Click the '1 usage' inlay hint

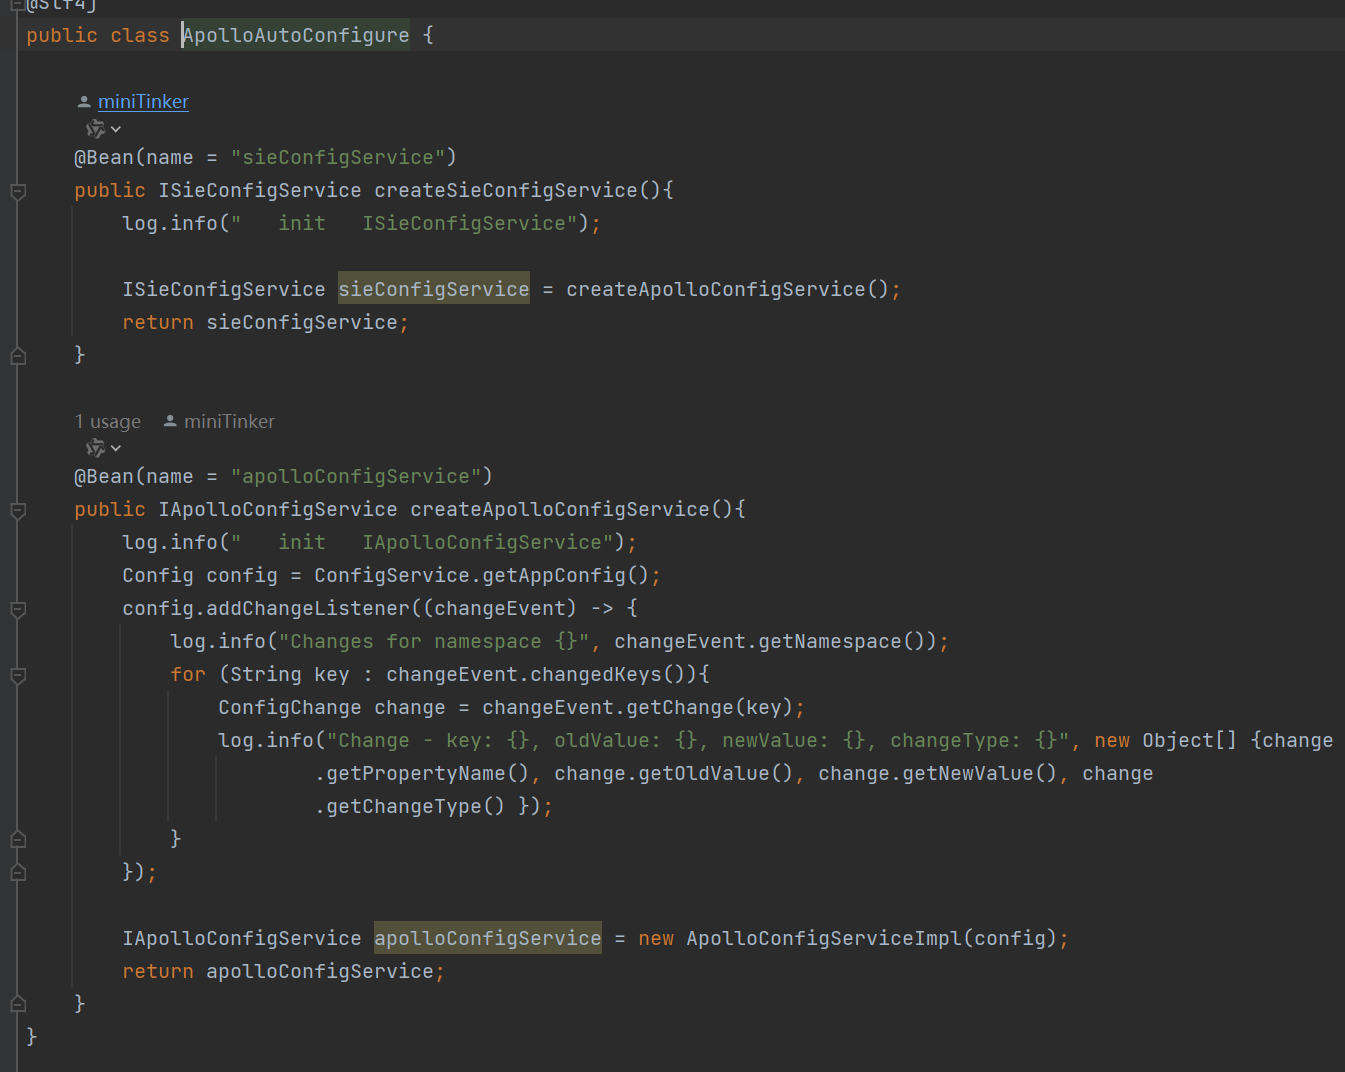coord(108,421)
